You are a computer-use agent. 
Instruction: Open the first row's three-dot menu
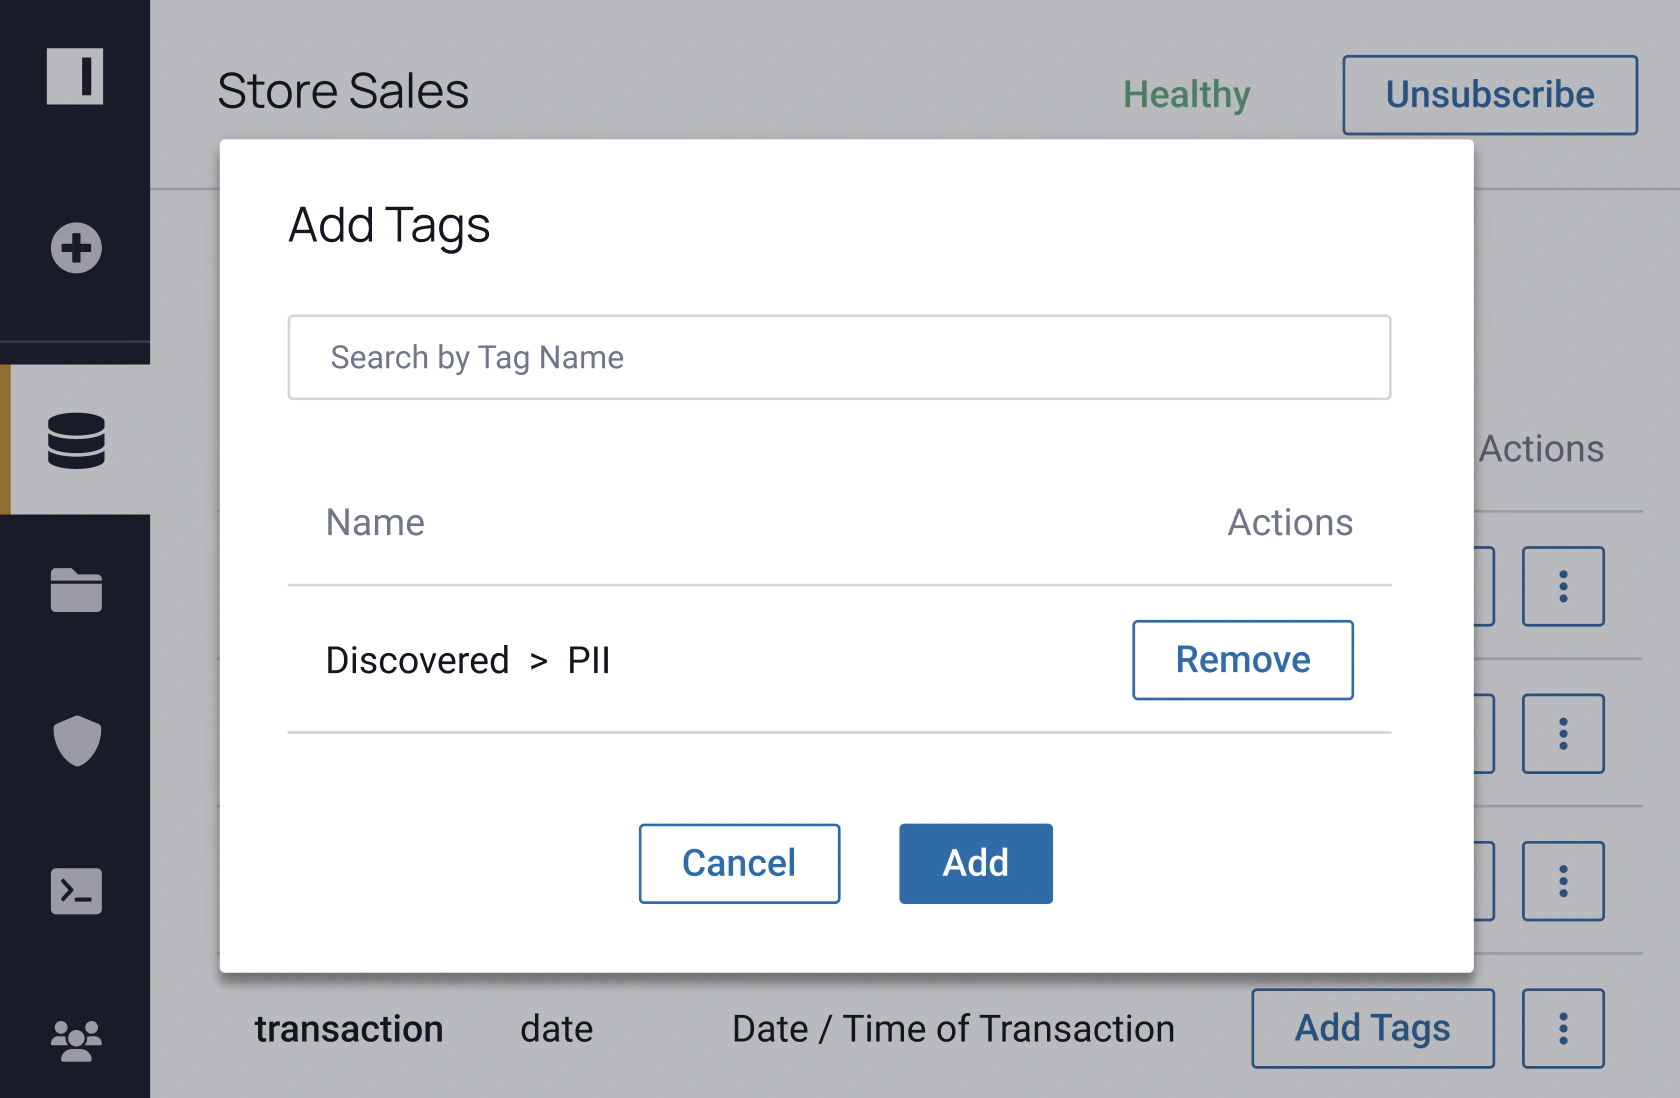pyautogui.click(x=1563, y=586)
